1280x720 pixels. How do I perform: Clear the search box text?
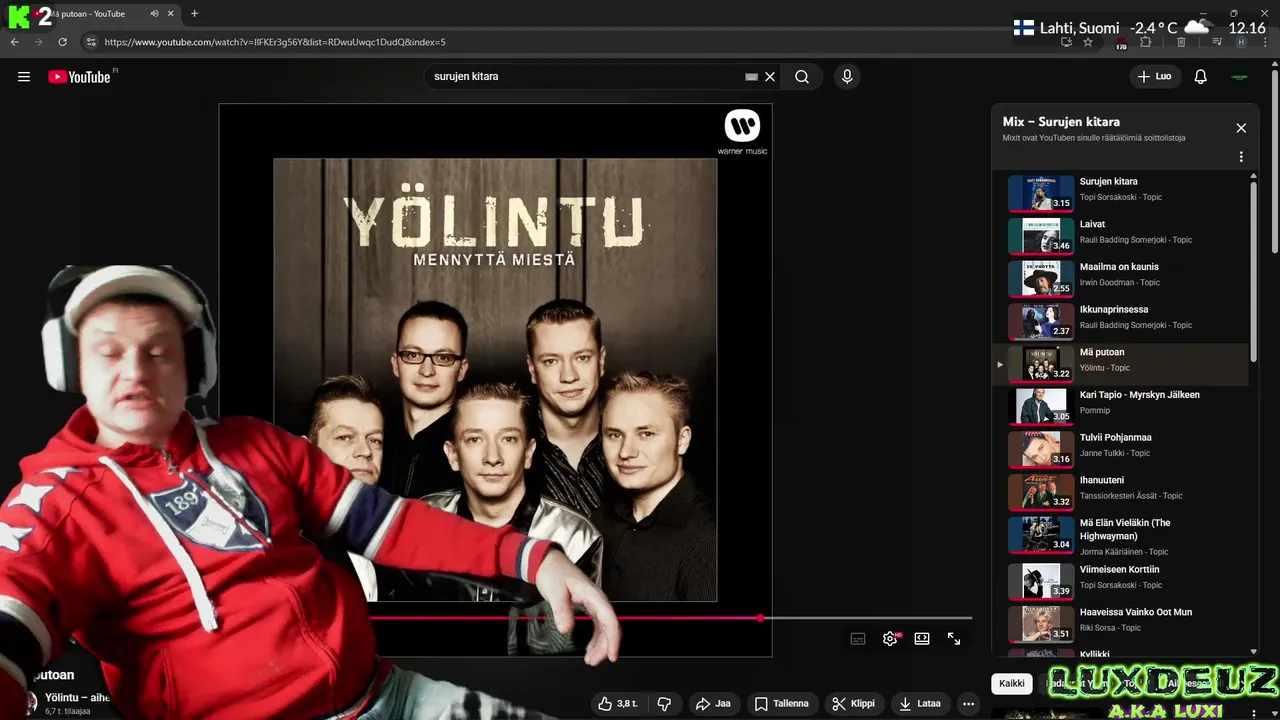coord(770,77)
